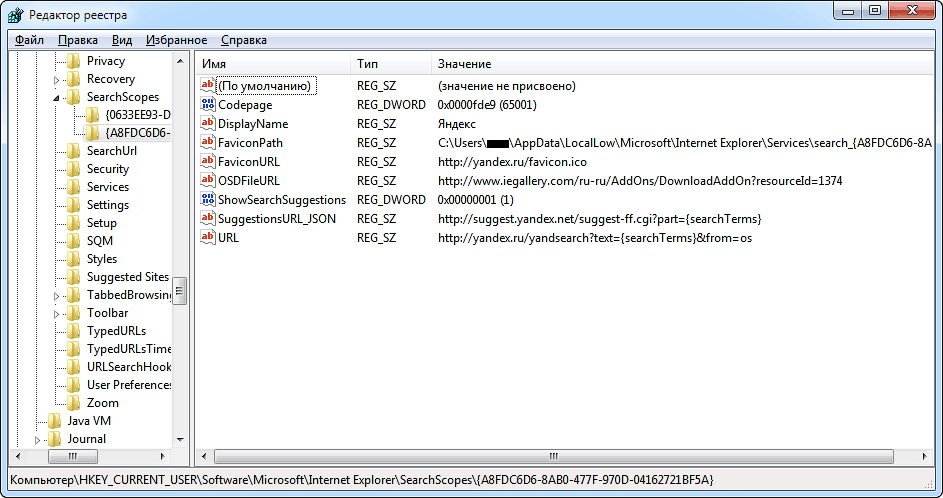Click the values pane's horizontal scrollbar thumb
Screen dimensions: 943x498
point(554,456)
